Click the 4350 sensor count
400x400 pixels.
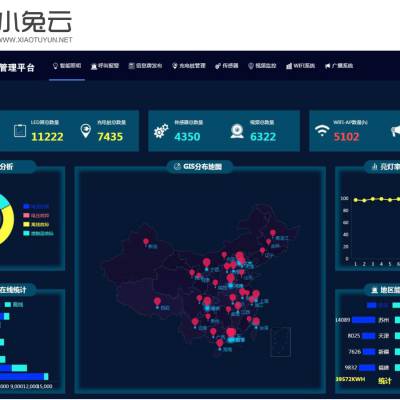click(187, 137)
